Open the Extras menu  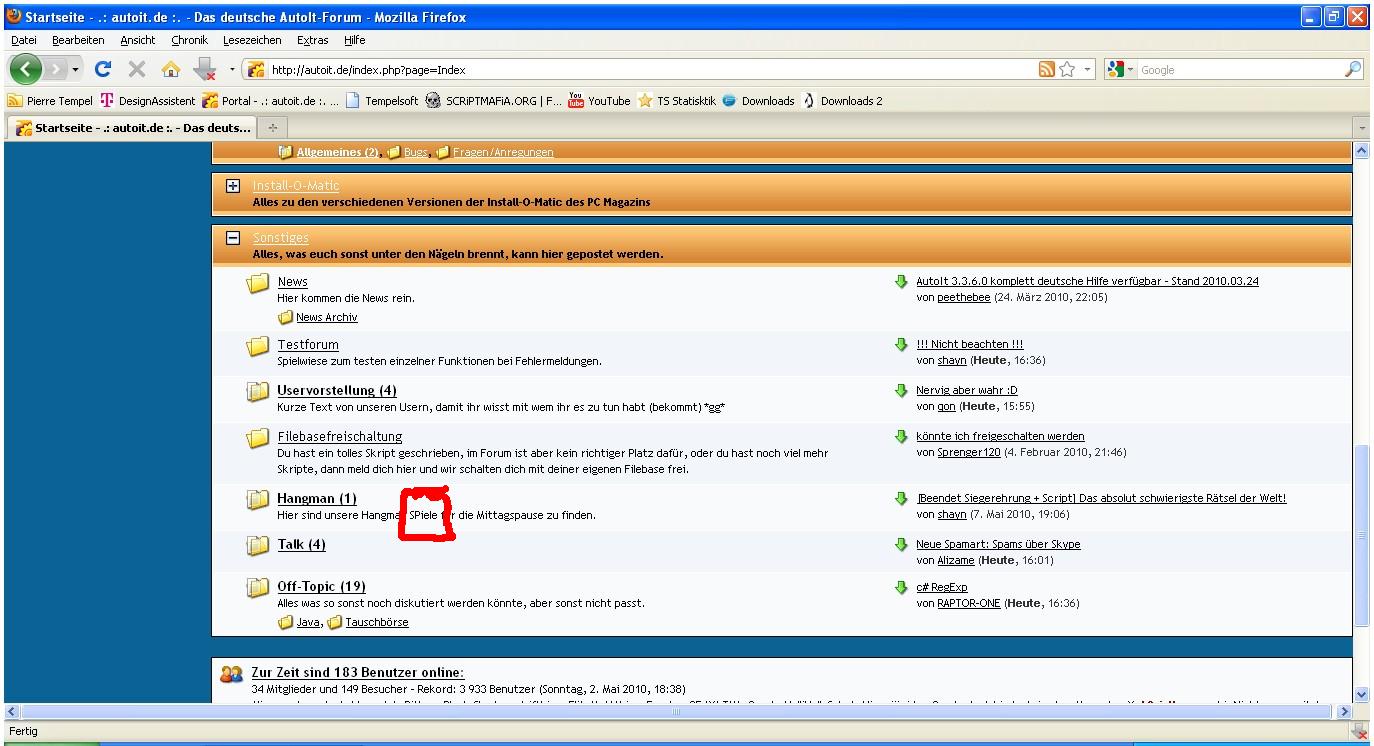312,40
